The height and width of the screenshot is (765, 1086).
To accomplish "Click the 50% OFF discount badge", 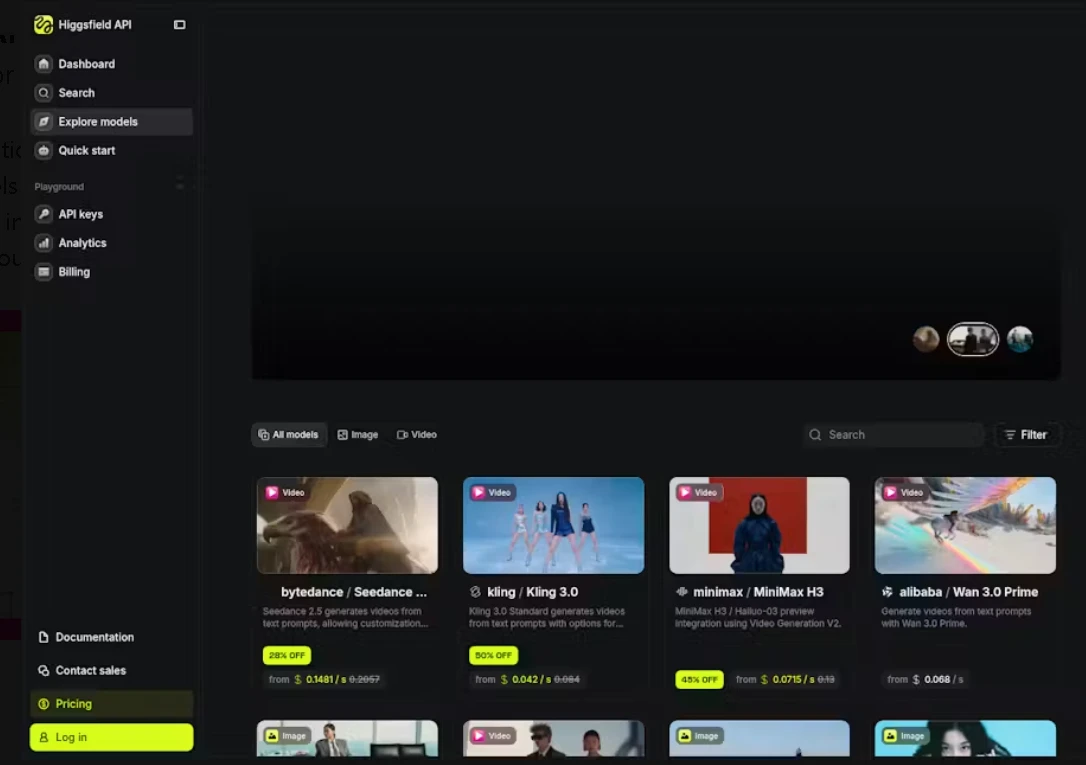I will 493,655.
